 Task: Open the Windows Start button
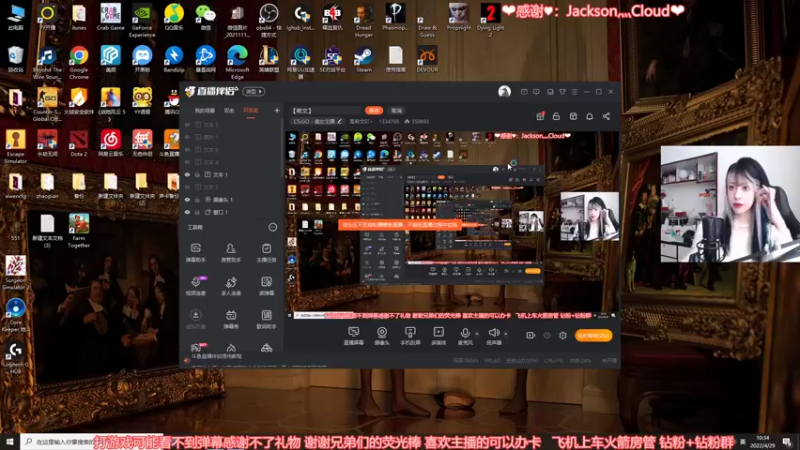point(10,441)
